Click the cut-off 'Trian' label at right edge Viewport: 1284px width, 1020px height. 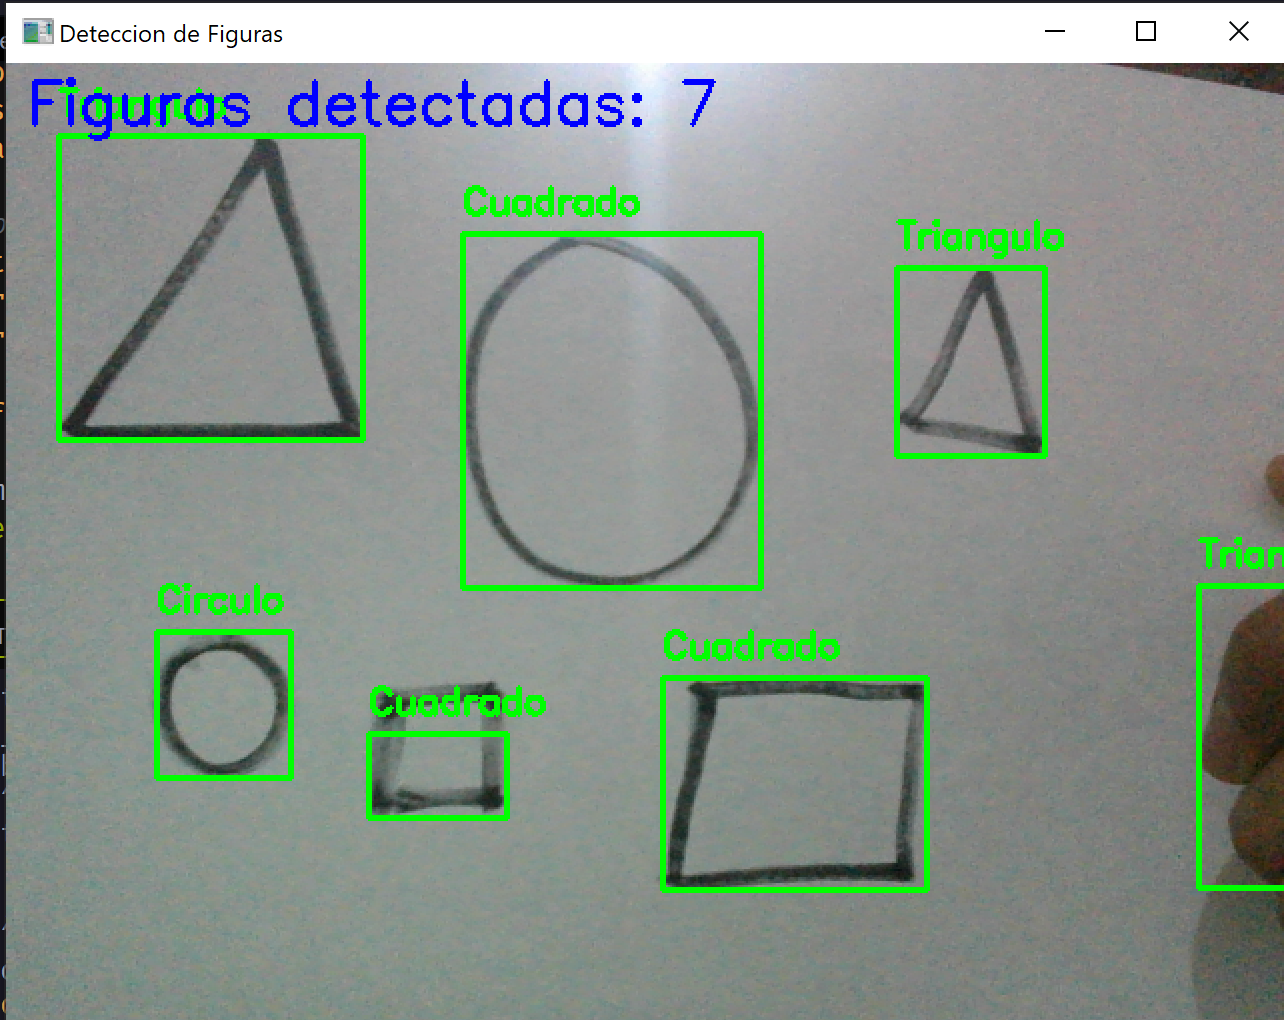click(x=1240, y=555)
